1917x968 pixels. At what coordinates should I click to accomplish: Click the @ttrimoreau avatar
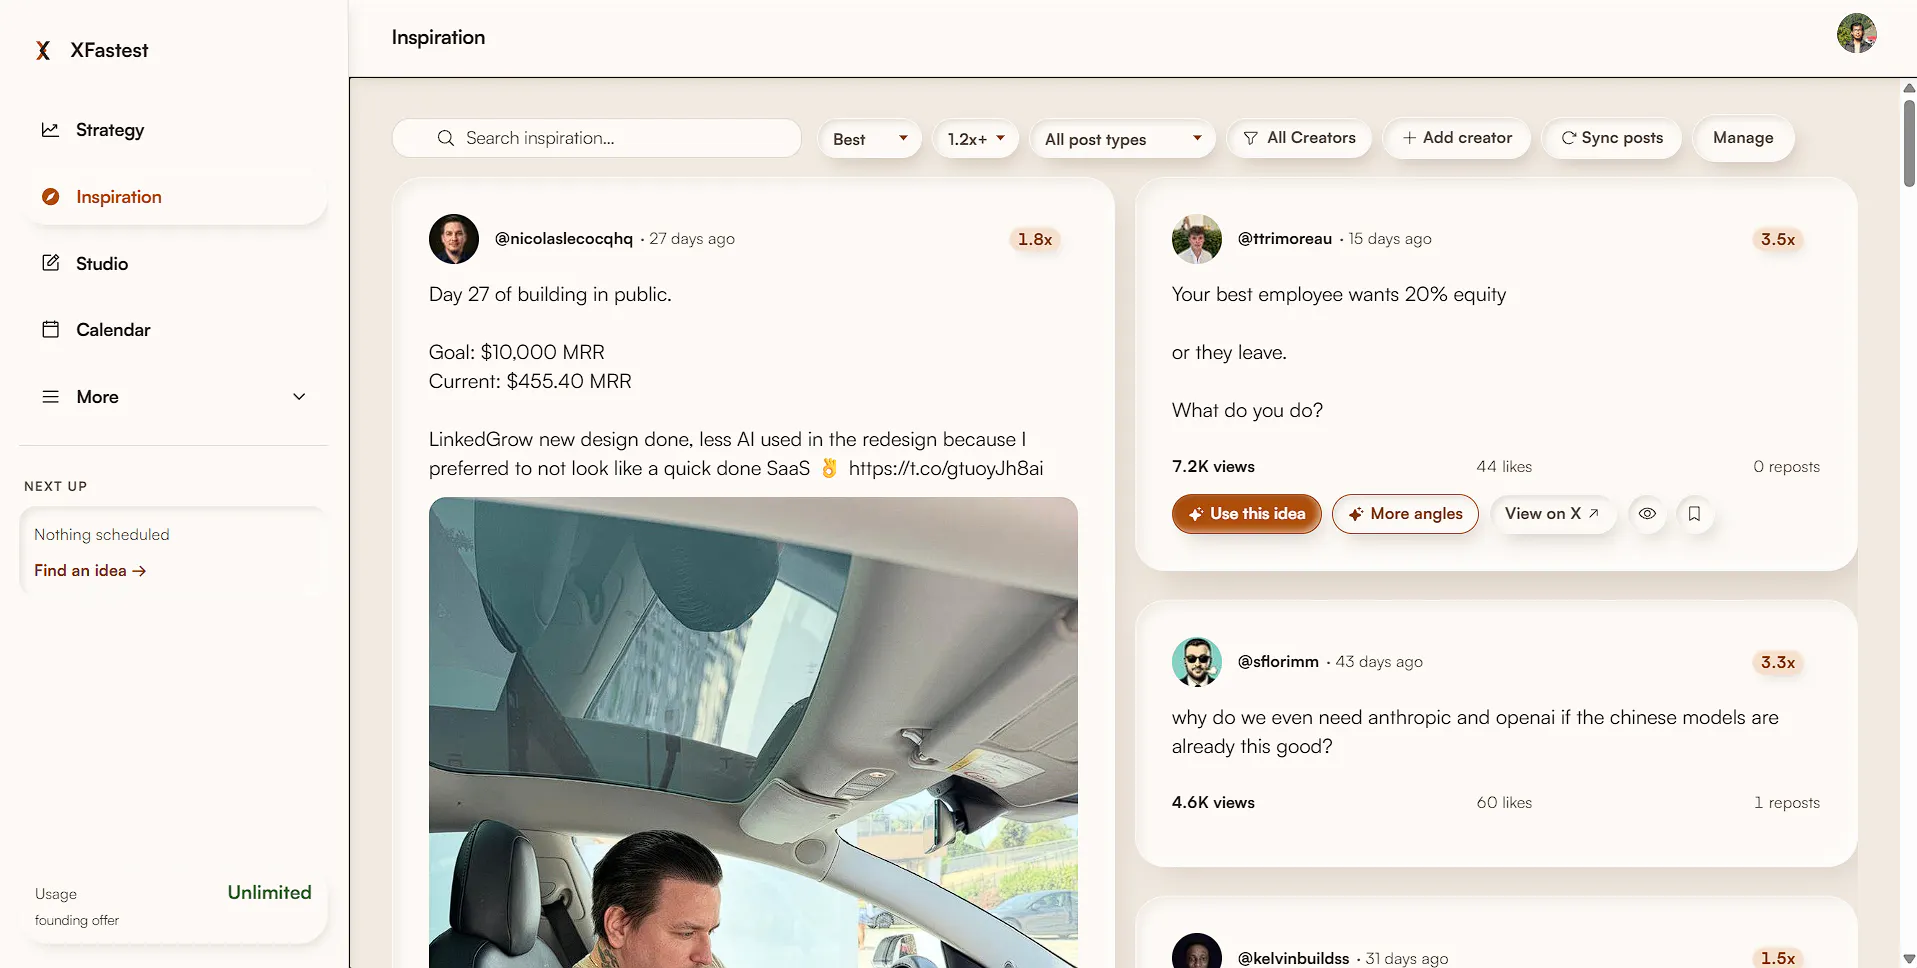click(1197, 239)
